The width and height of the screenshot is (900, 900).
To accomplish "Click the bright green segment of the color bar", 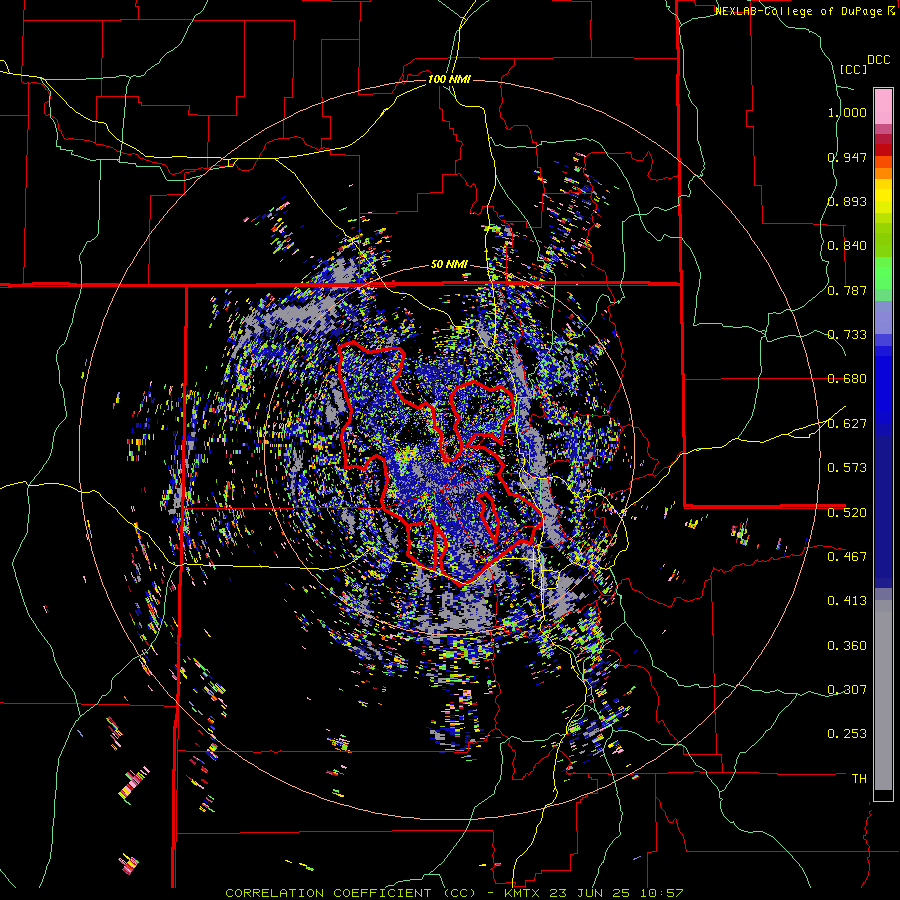I will pyautogui.click(x=883, y=273).
